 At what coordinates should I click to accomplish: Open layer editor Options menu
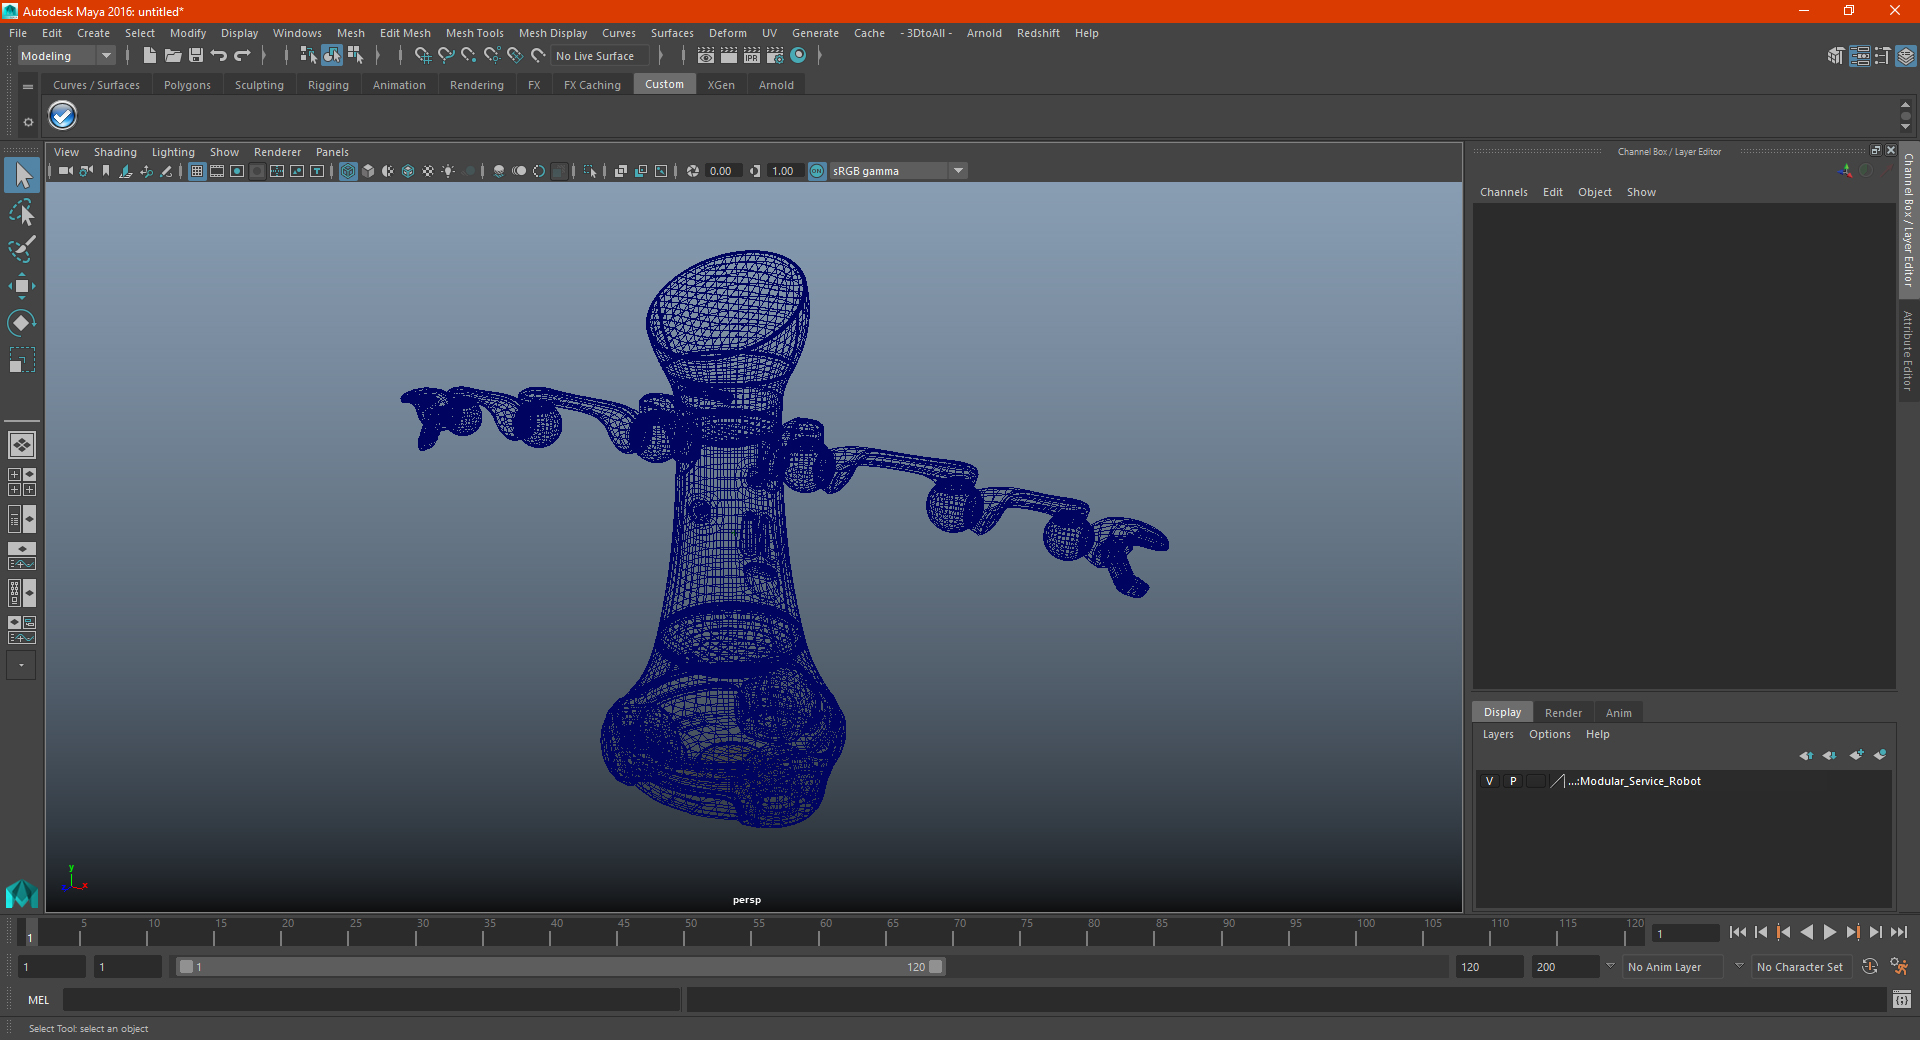[1550, 734]
